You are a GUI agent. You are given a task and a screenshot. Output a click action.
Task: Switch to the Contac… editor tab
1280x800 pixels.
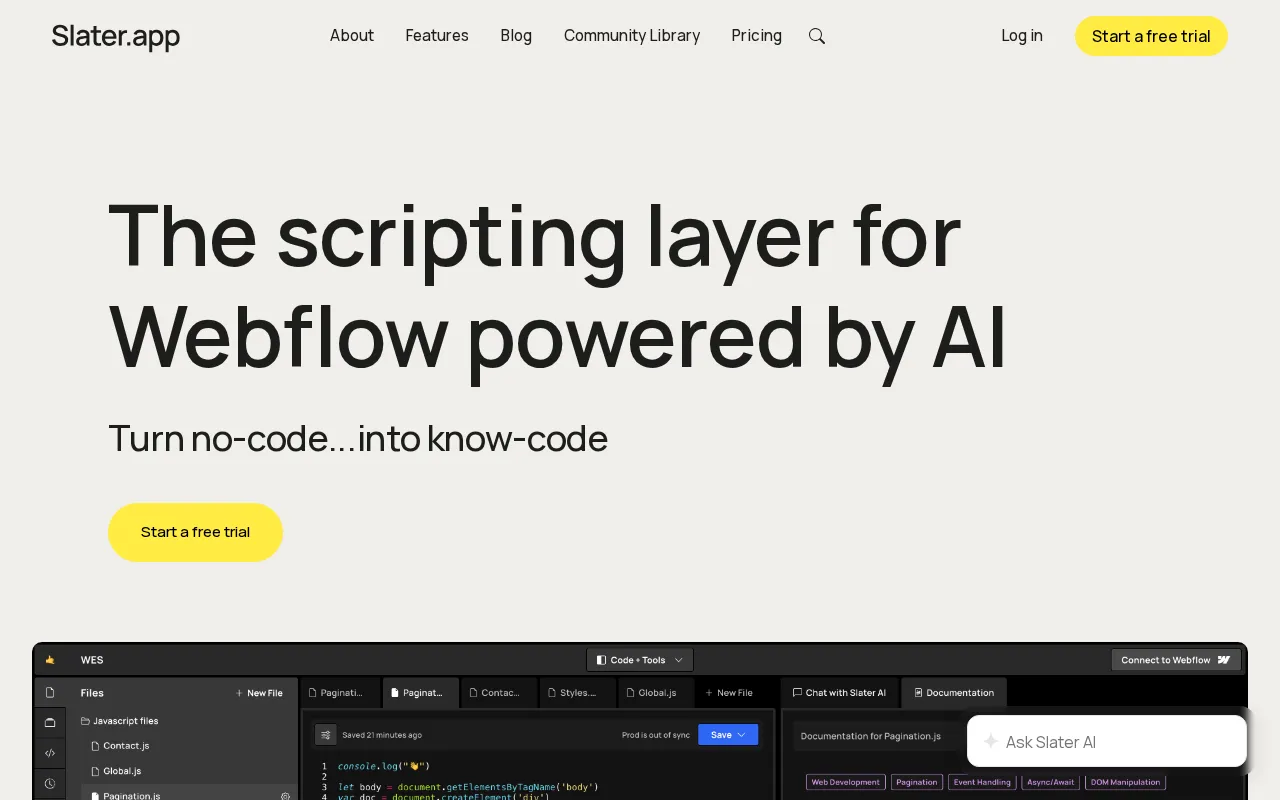(x=500, y=693)
